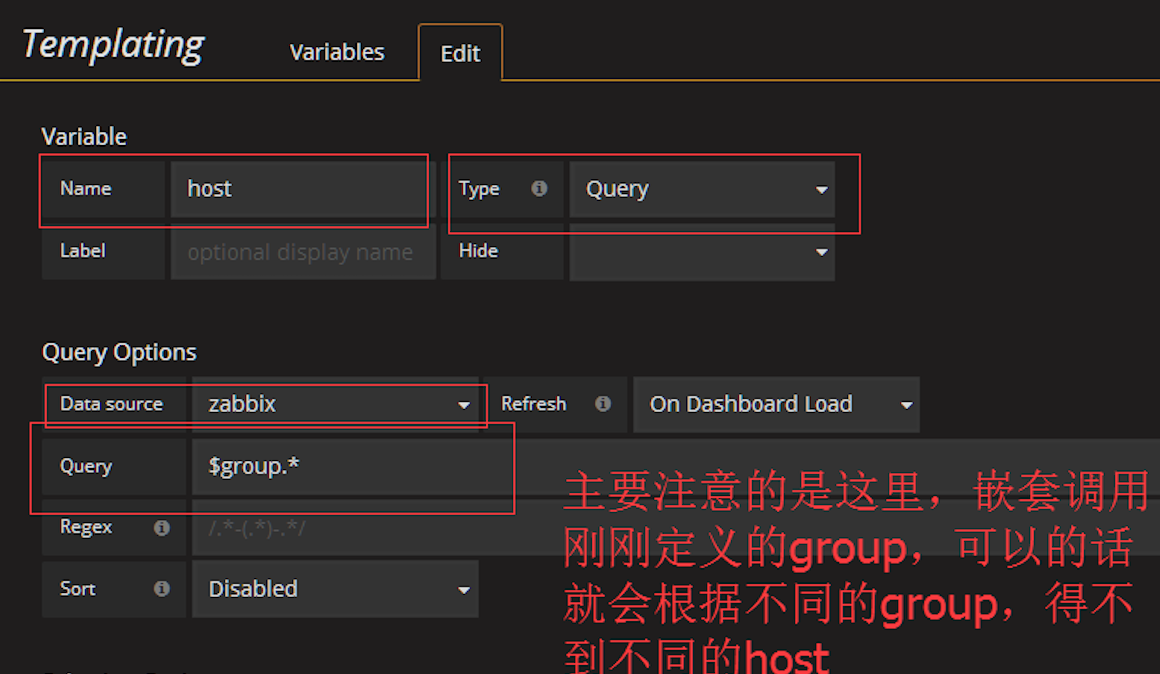Viewport: 1160px width, 674px height.
Task: Click the info icon next to Sort
Action: coord(161,589)
